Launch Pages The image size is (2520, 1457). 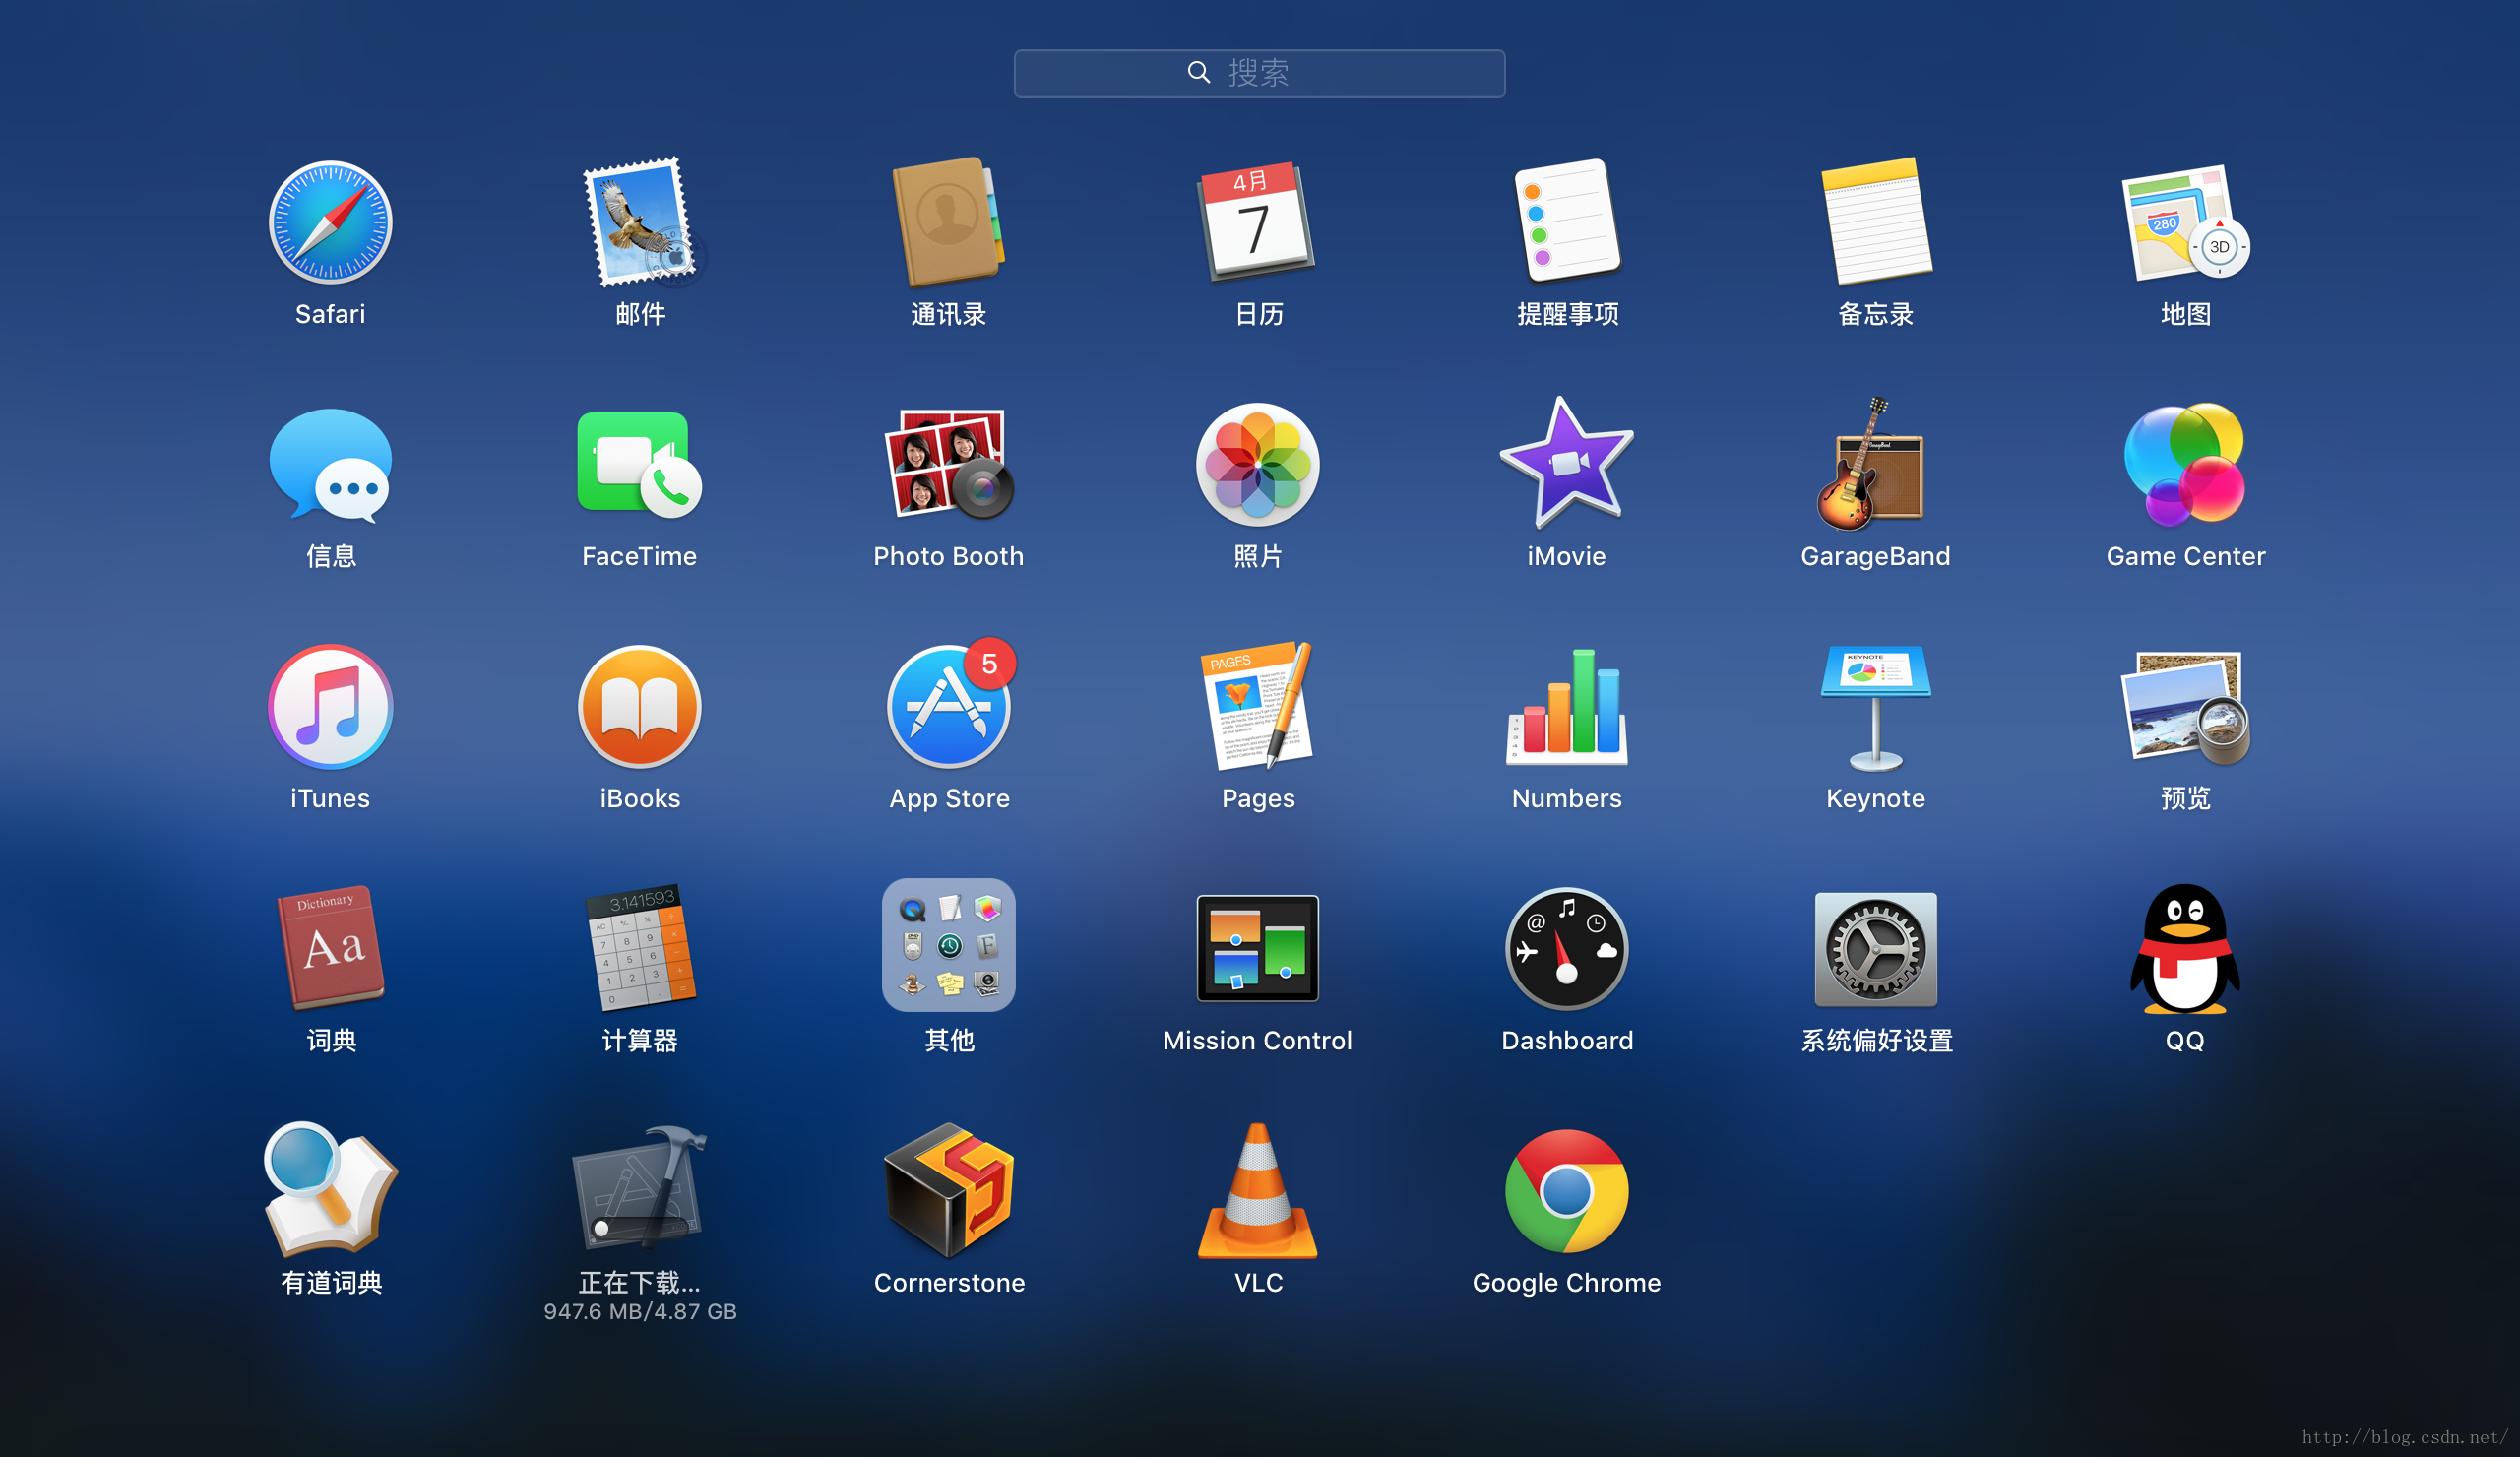[x=1258, y=707]
